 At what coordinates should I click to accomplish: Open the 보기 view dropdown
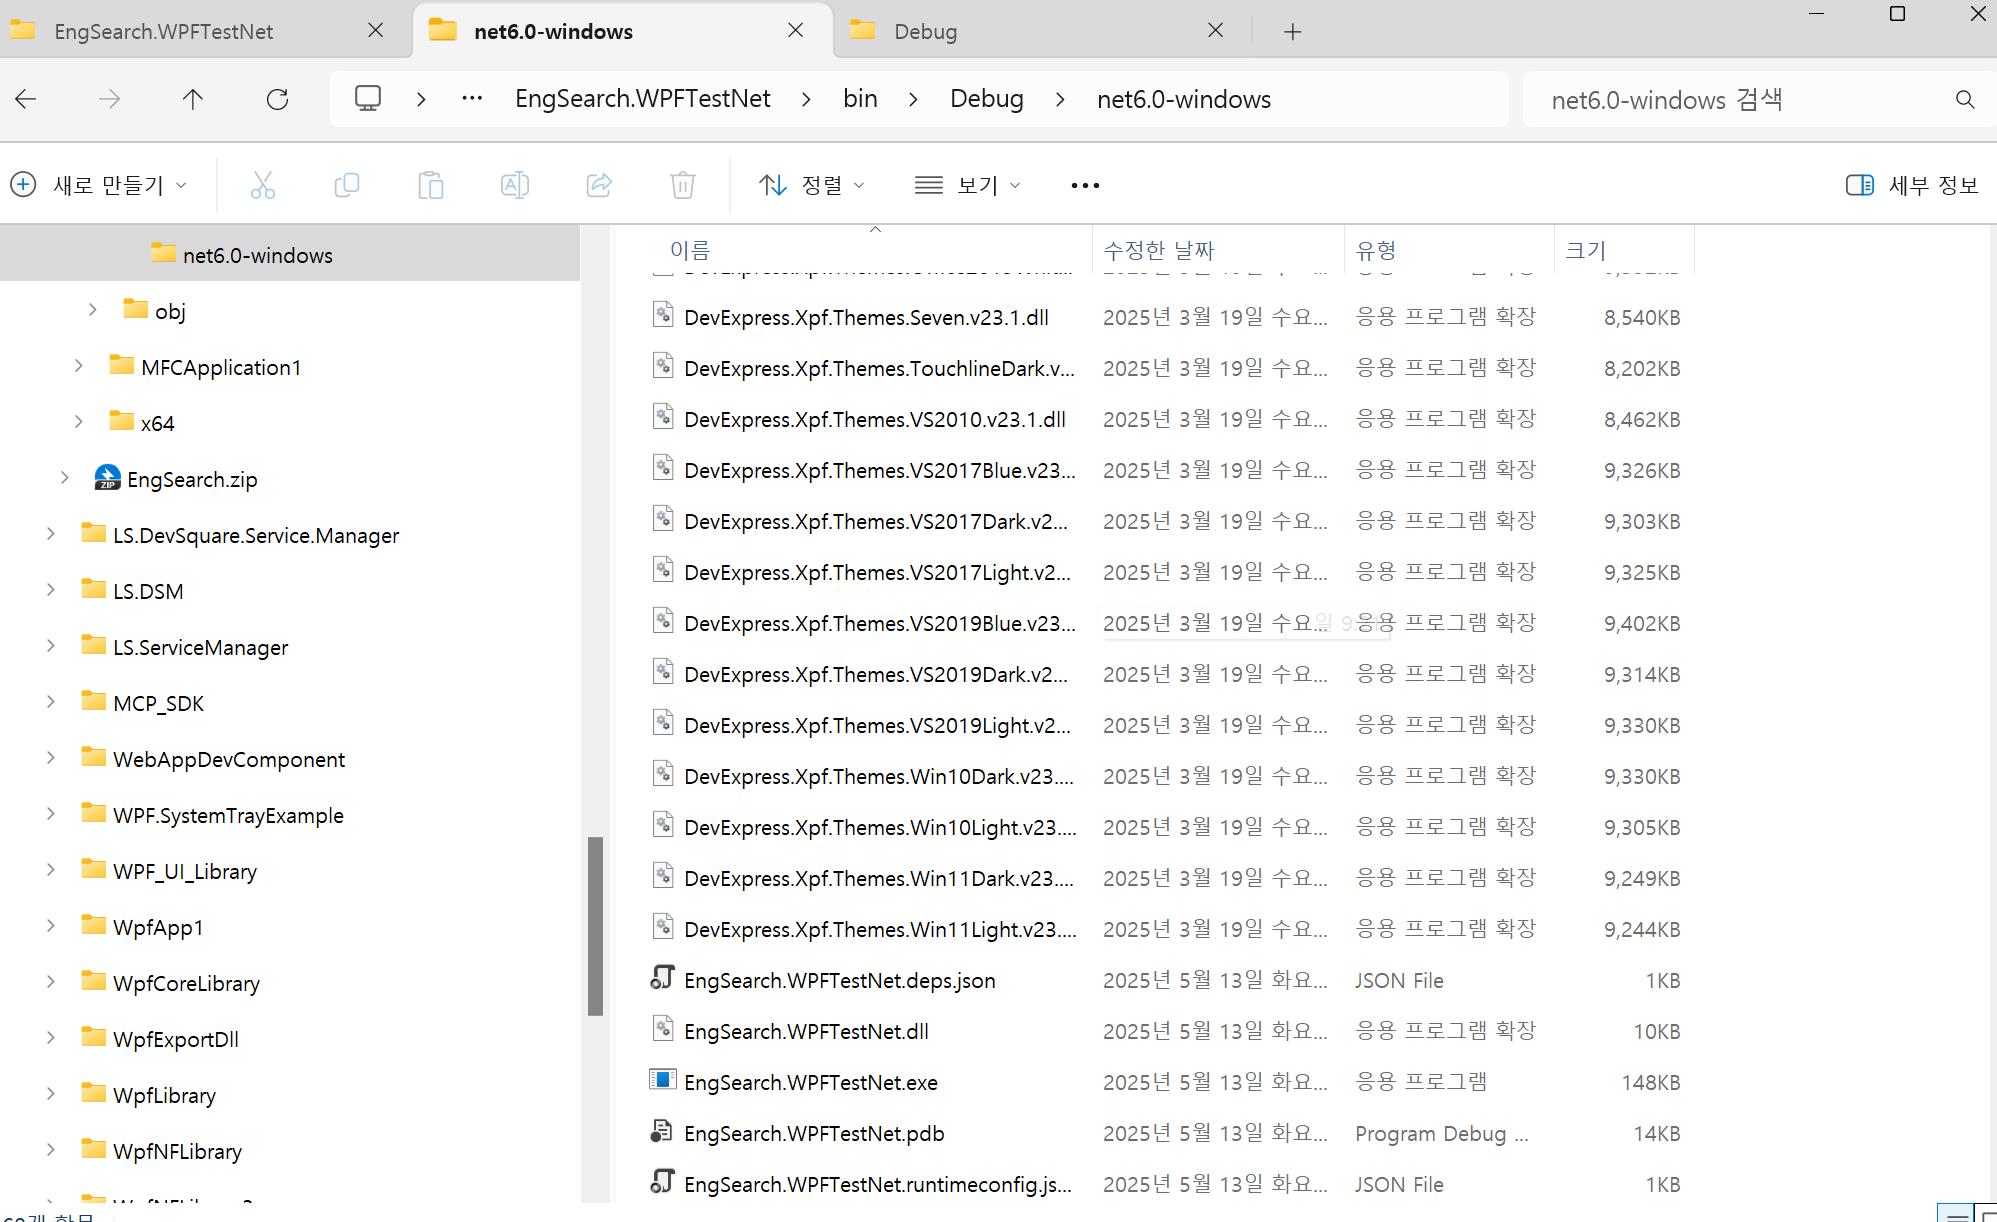(967, 185)
